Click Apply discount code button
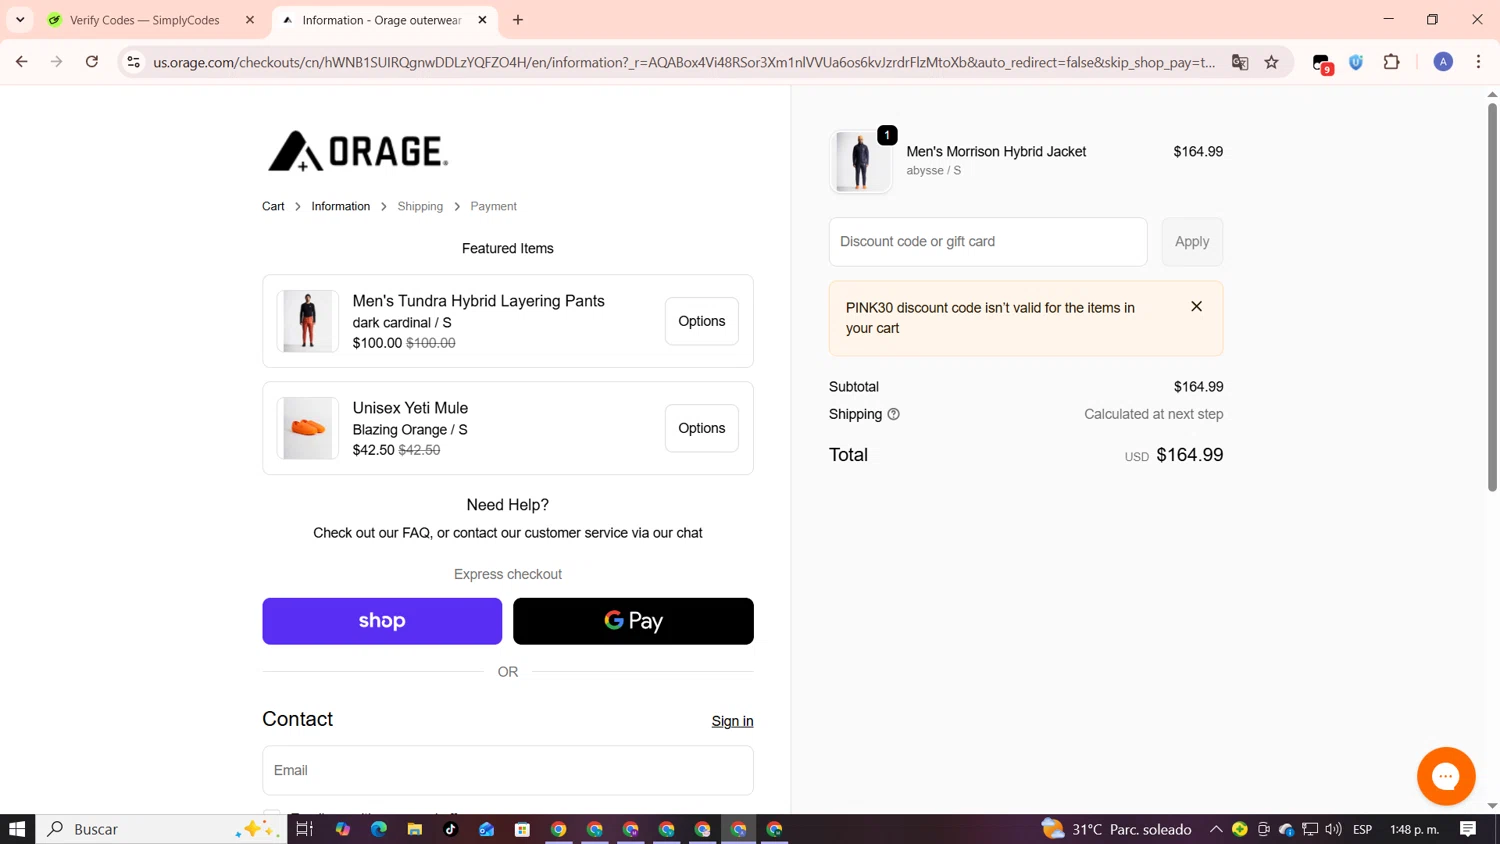Screen dimensions: 1500x844 coord(1192,242)
